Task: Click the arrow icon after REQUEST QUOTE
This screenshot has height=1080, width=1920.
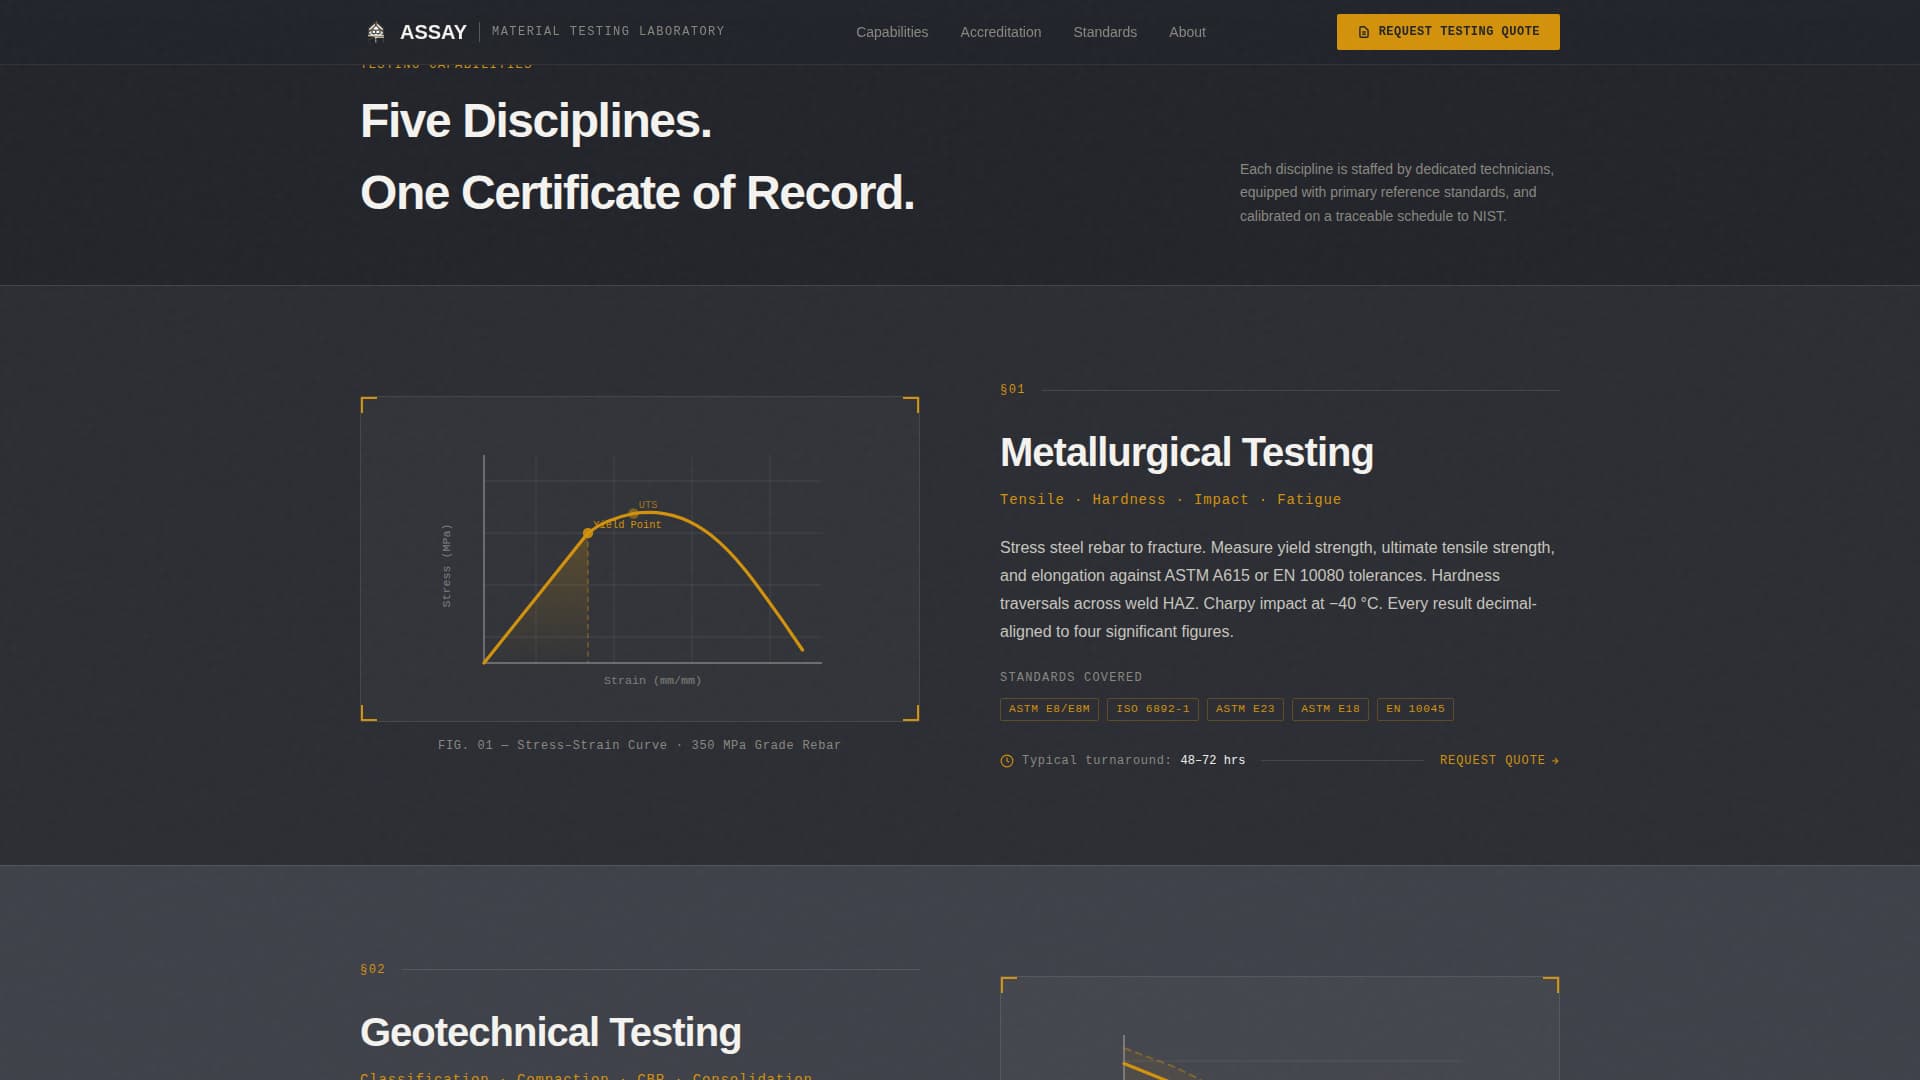Action: point(1555,760)
